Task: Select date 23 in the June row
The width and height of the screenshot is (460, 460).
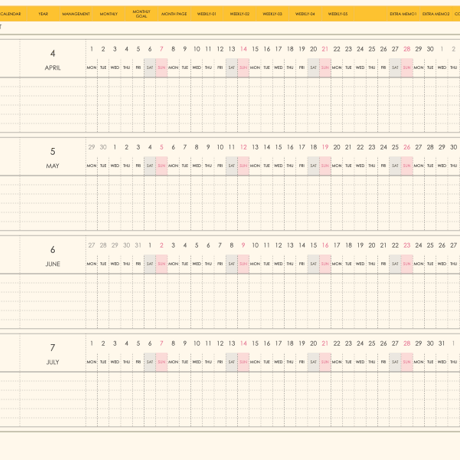Action: (x=407, y=245)
